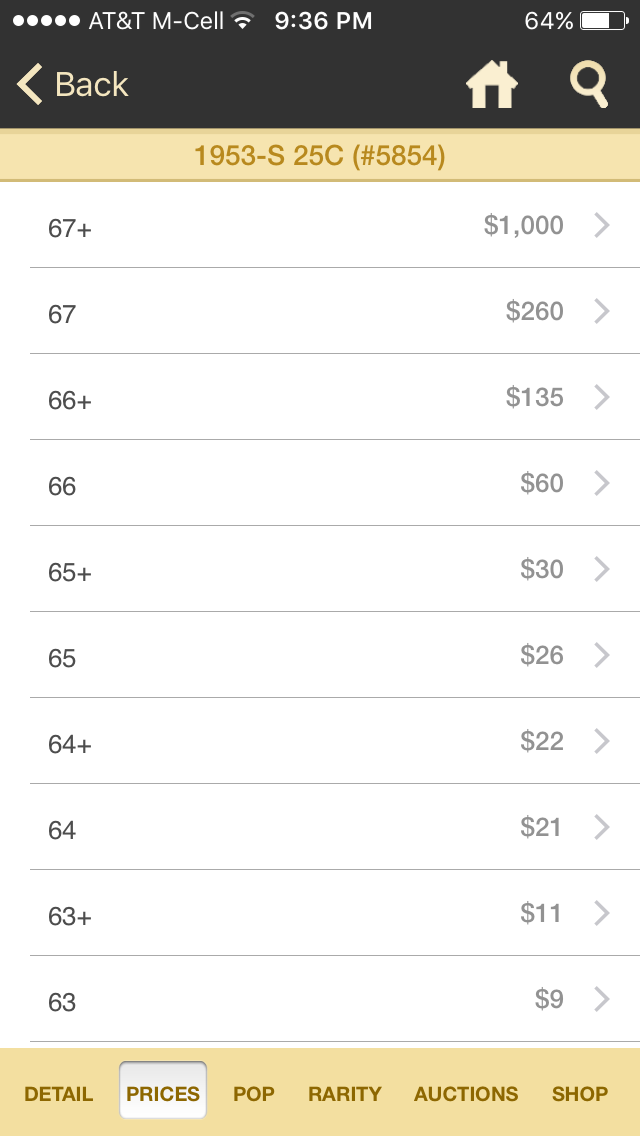
Task: Tap the arrow on 64+ row
Action: click(602, 741)
